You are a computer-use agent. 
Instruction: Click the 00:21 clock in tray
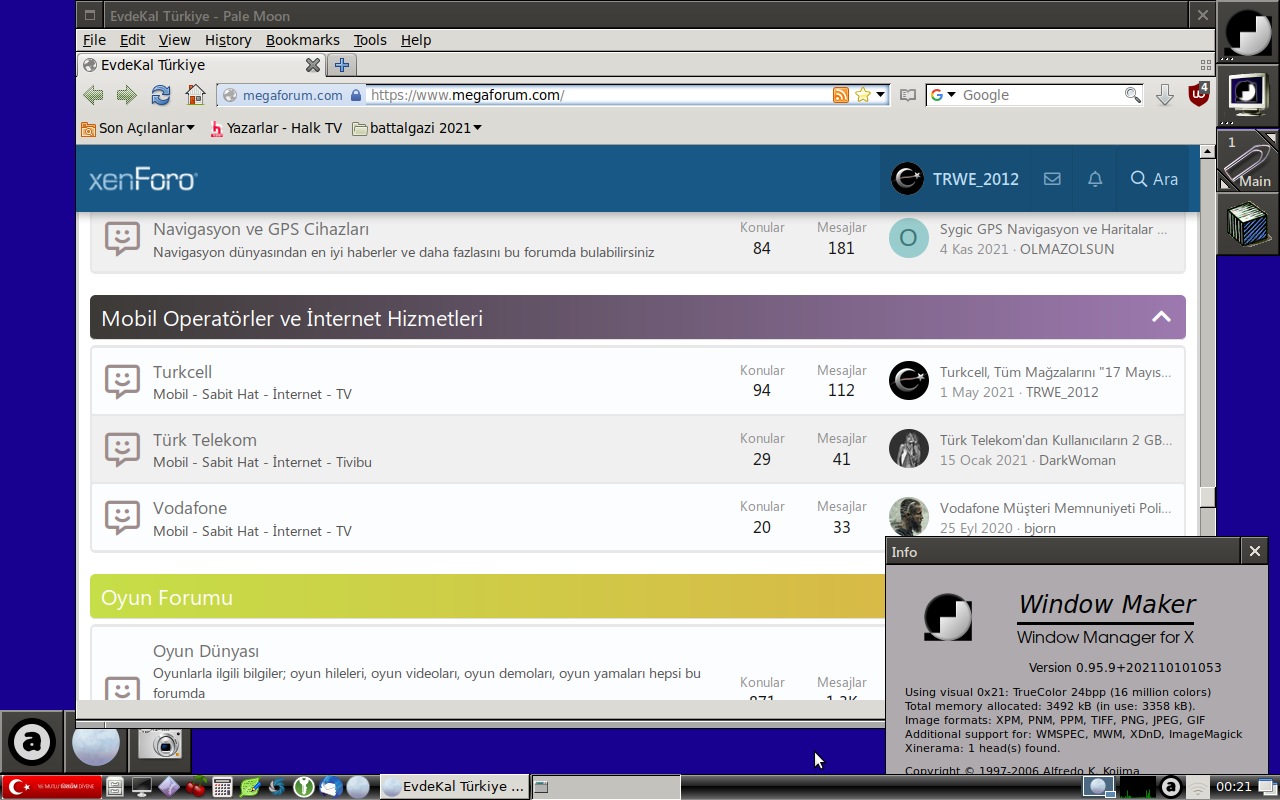[x=1233, y=787]
